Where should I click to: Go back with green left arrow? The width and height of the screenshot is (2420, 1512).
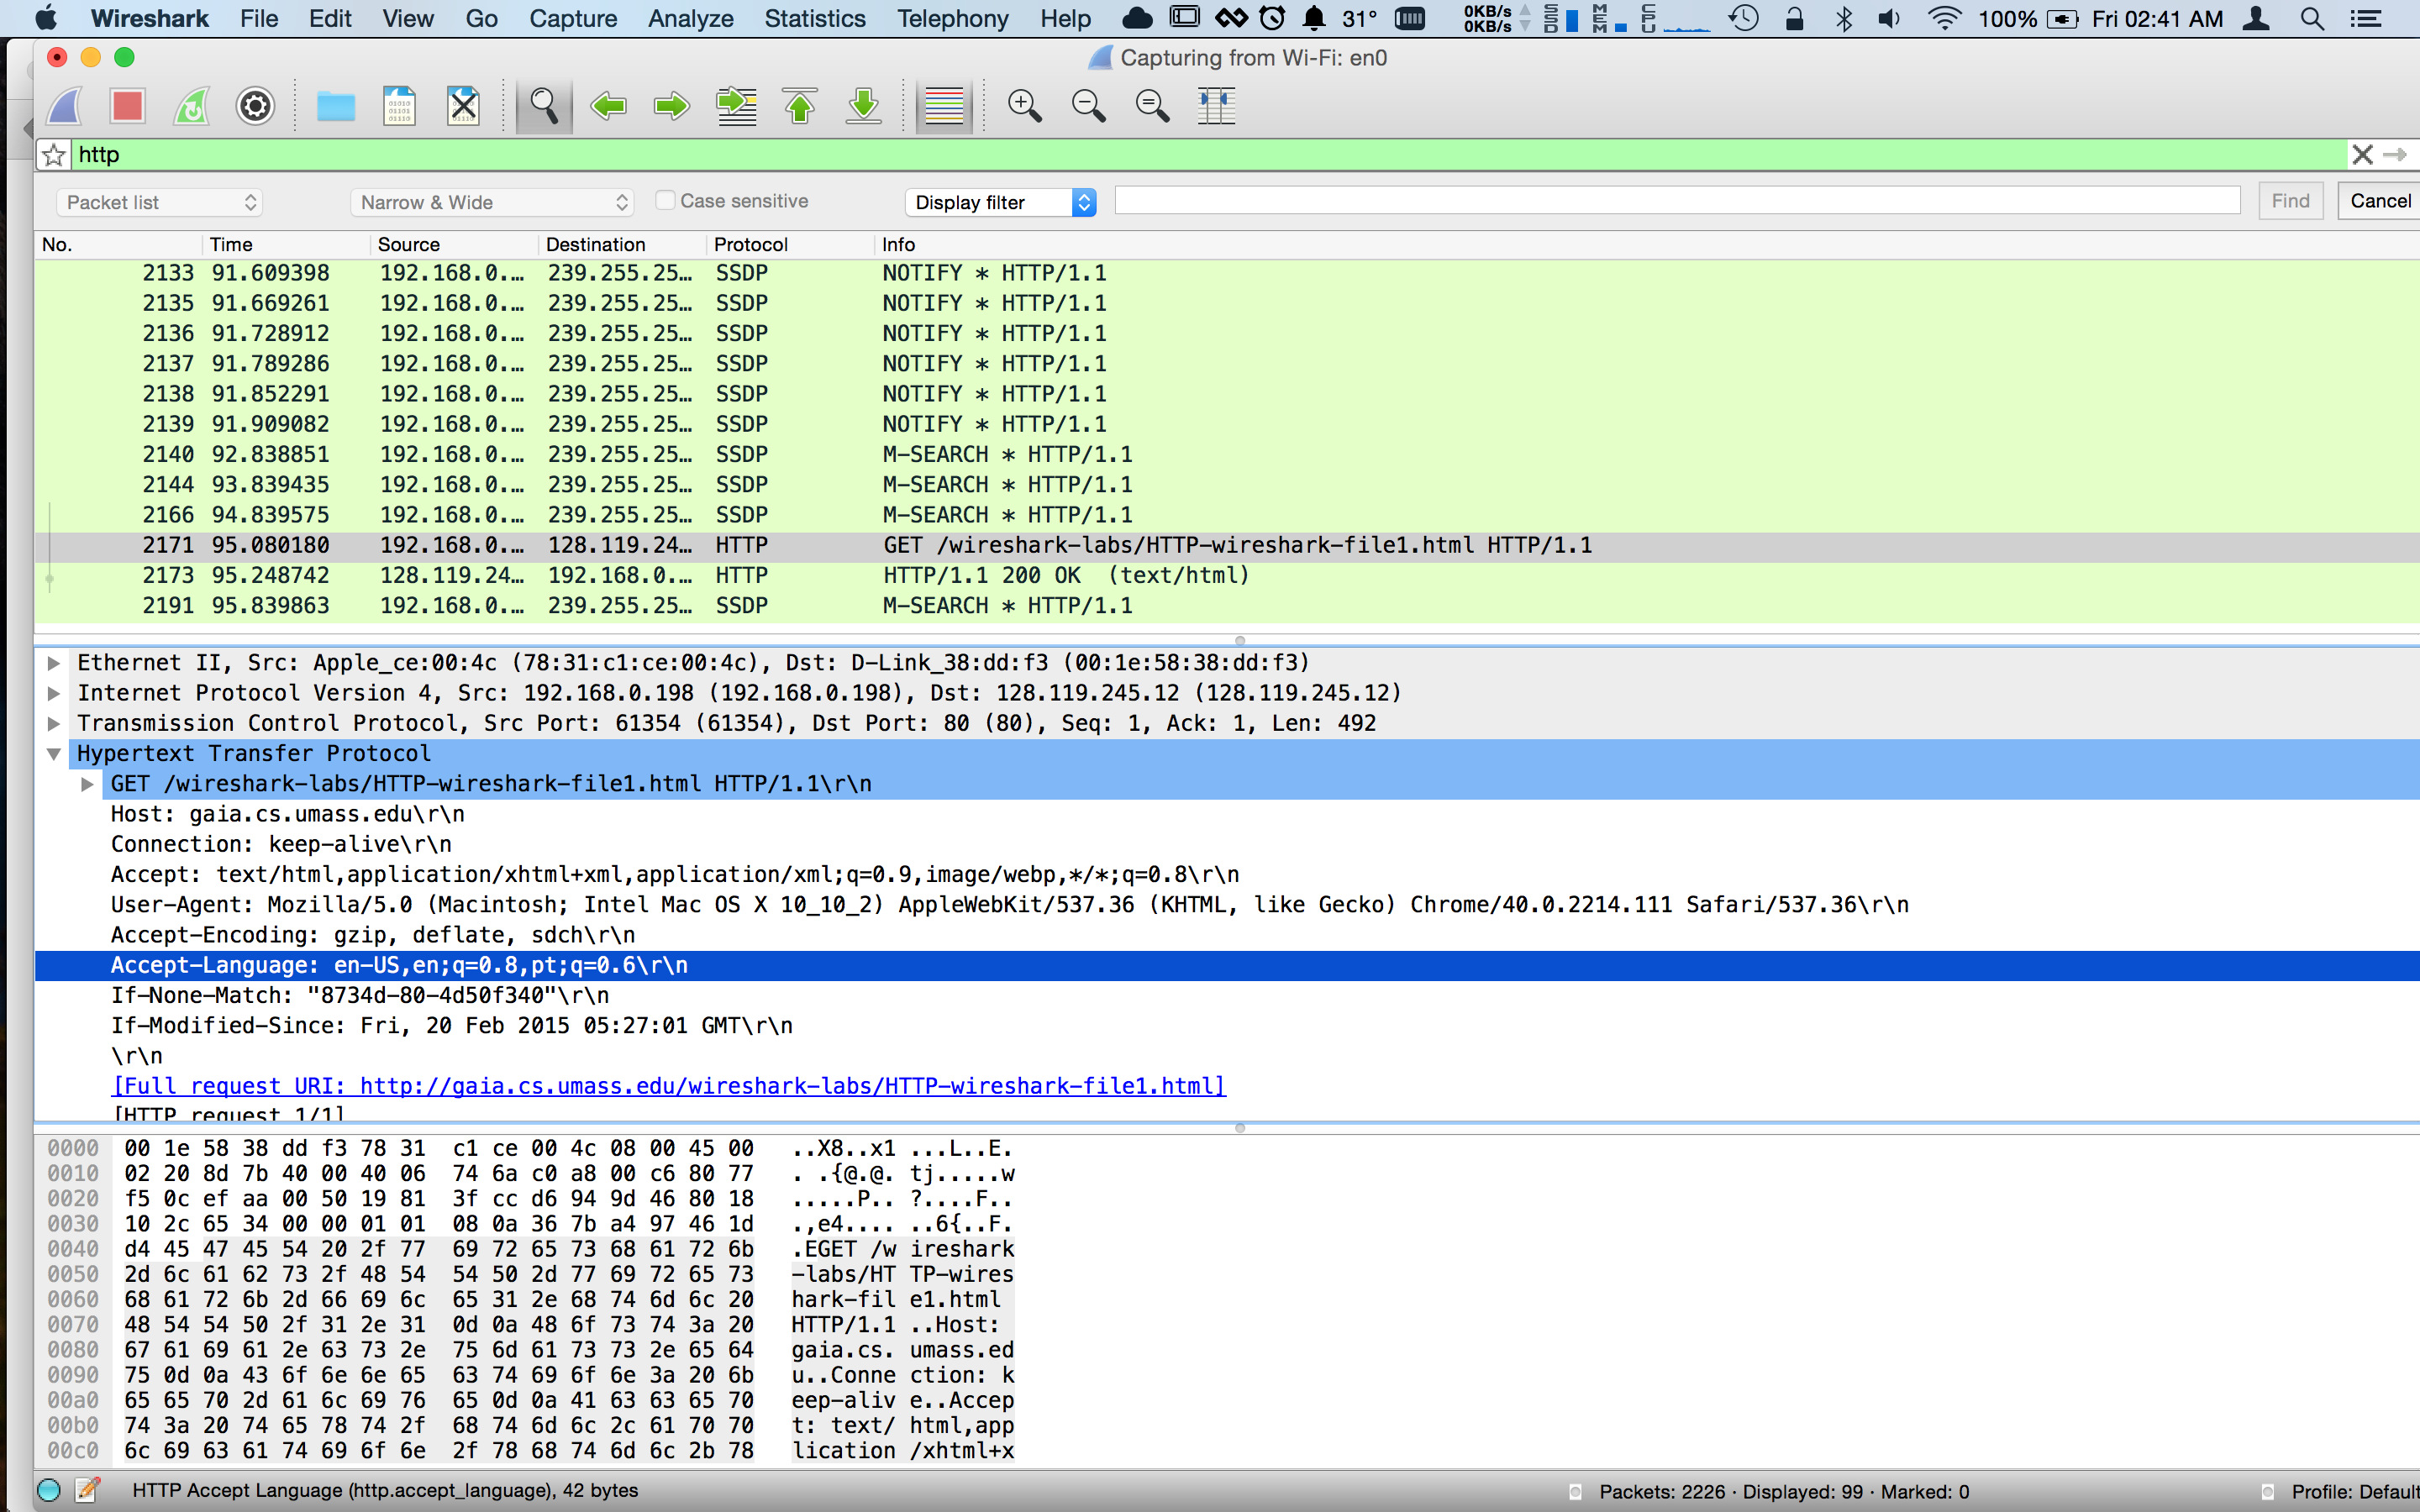[608, 105]
